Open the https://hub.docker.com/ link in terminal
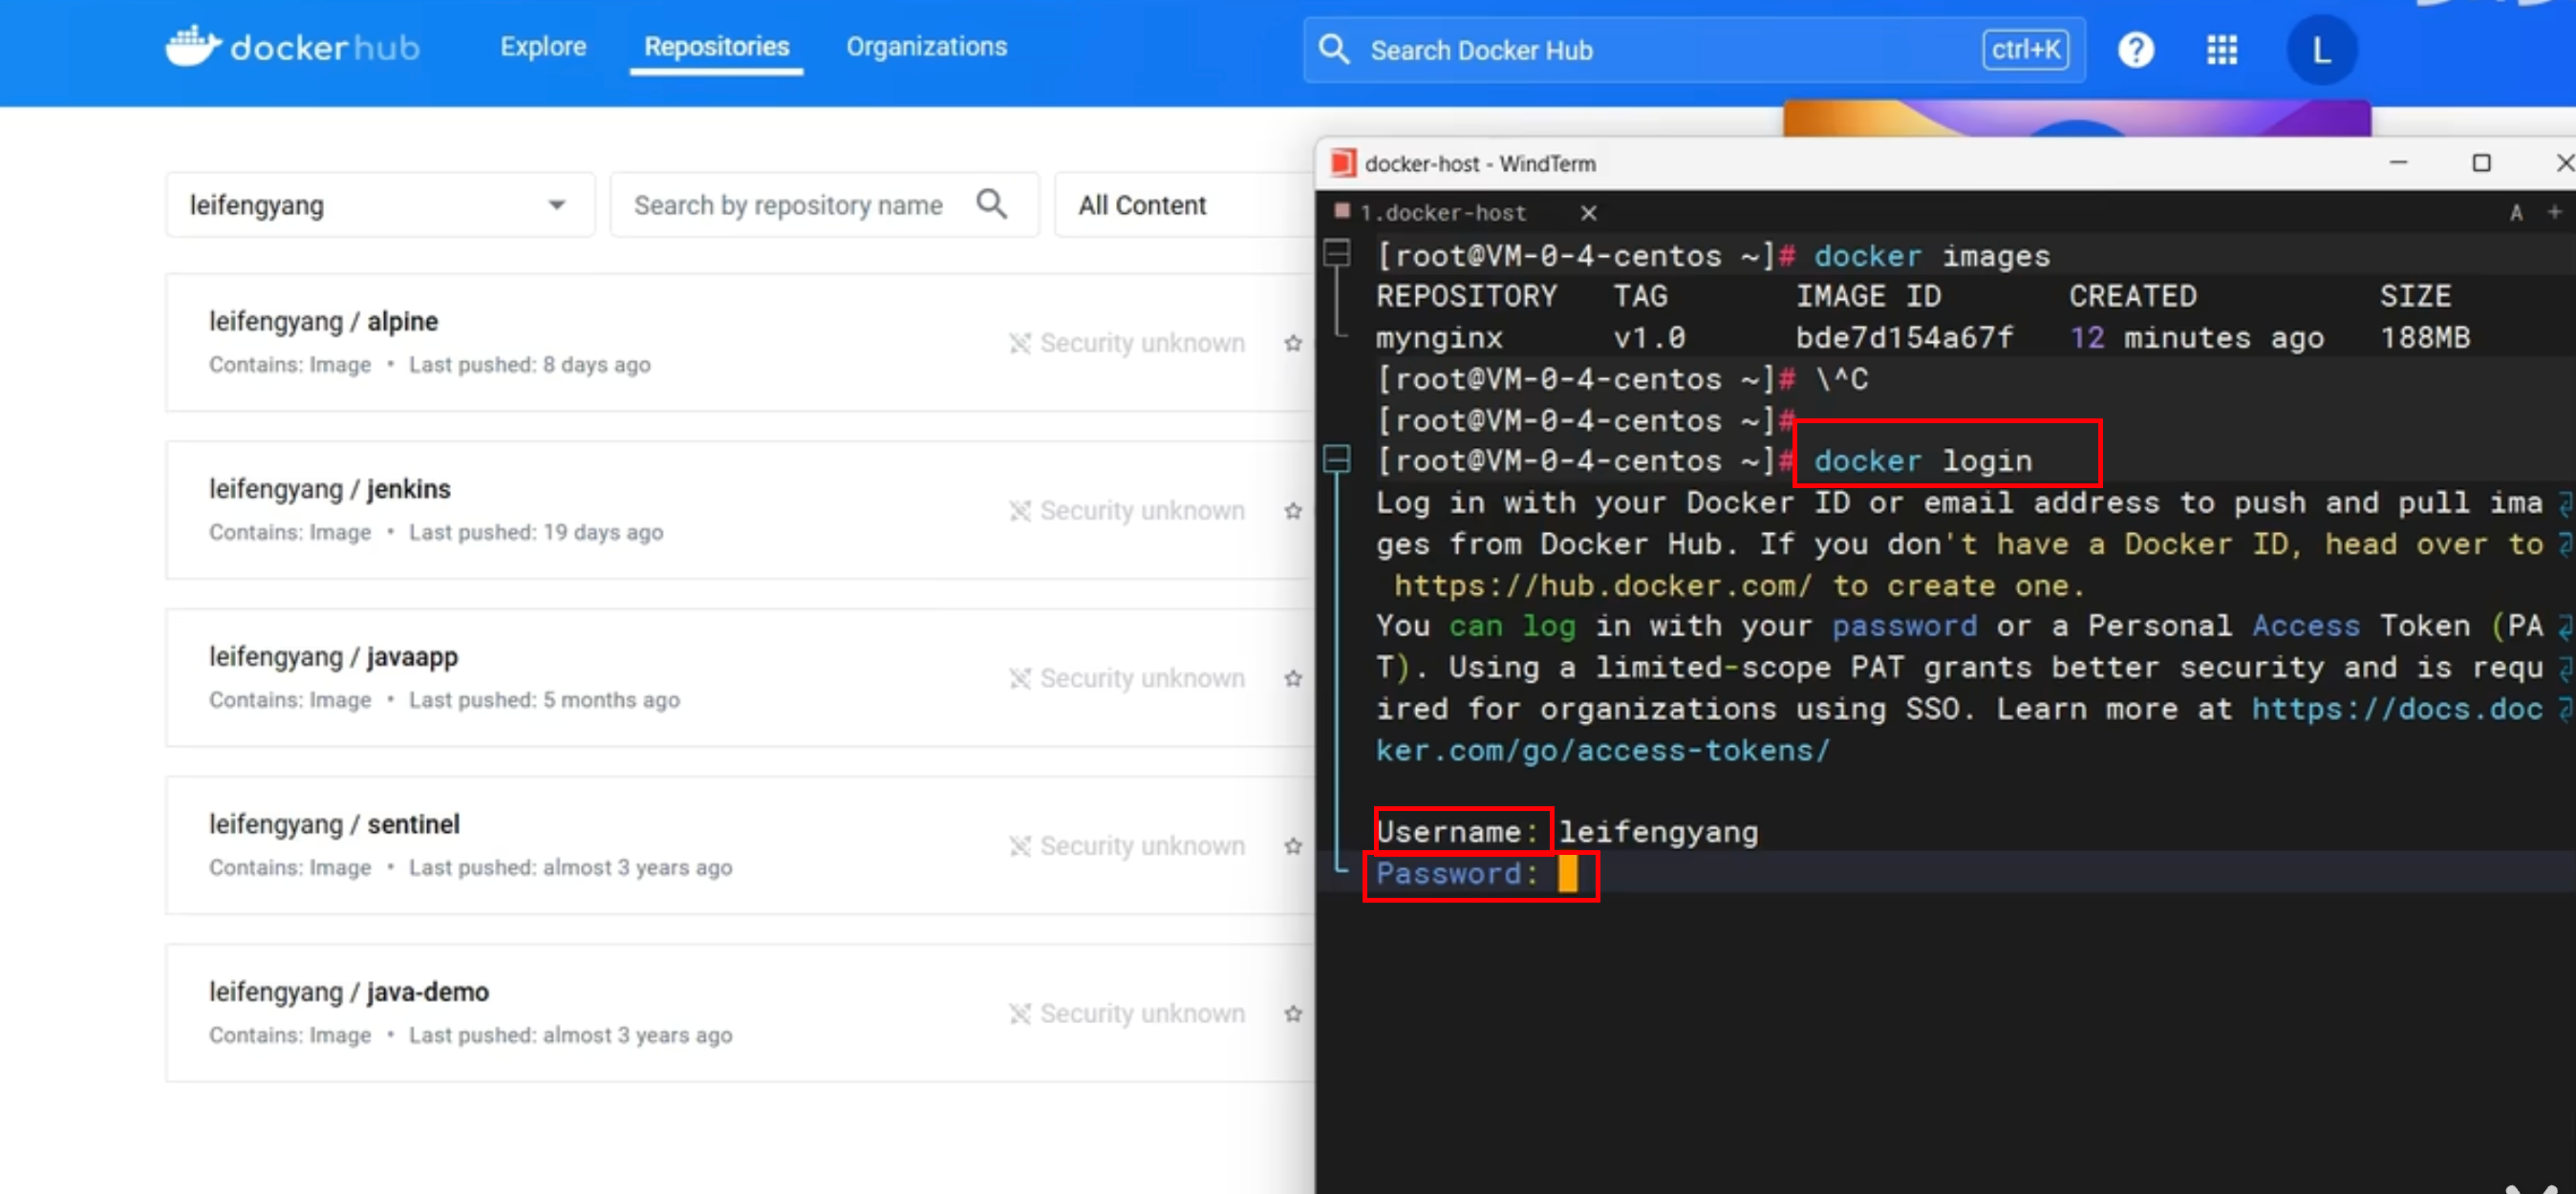 (x=1603, y=586)
